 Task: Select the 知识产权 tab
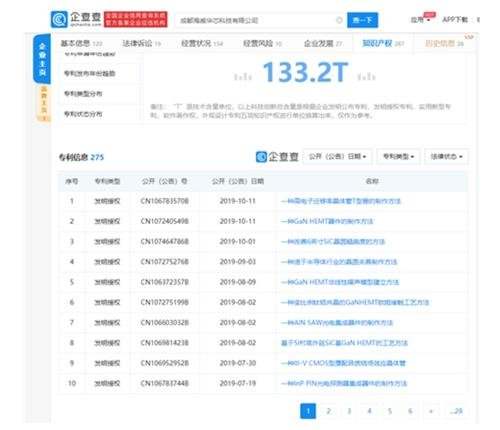click(x=383, y=43)
